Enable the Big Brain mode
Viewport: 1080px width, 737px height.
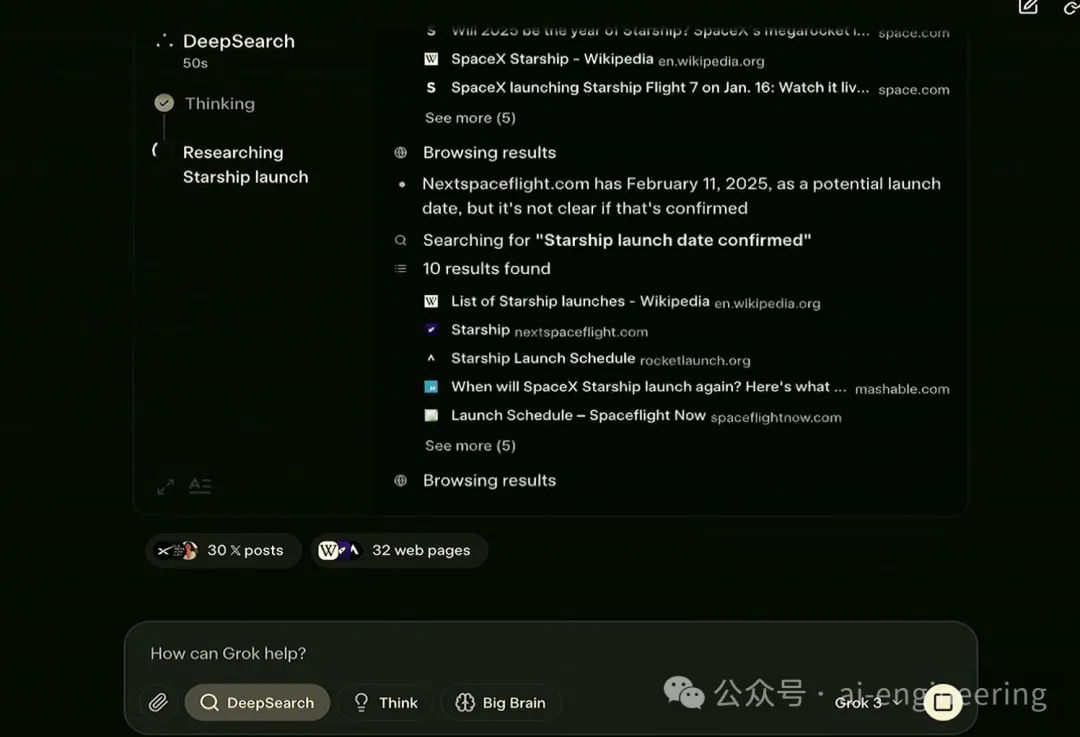[501, 703]
